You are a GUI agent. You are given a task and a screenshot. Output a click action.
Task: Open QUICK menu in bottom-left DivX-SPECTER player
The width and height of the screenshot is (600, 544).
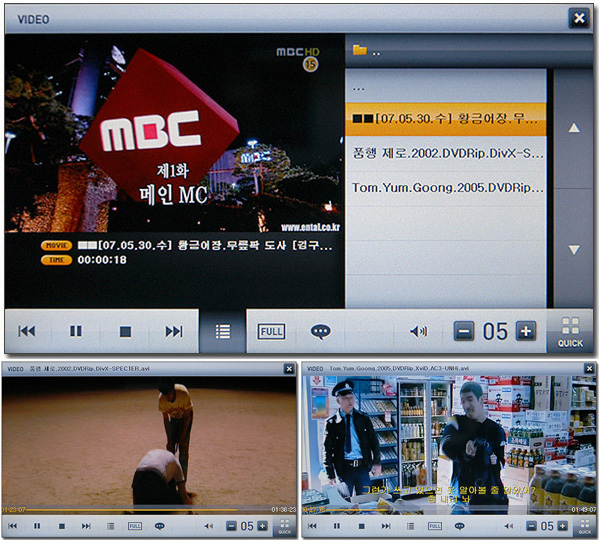(284, 526)
